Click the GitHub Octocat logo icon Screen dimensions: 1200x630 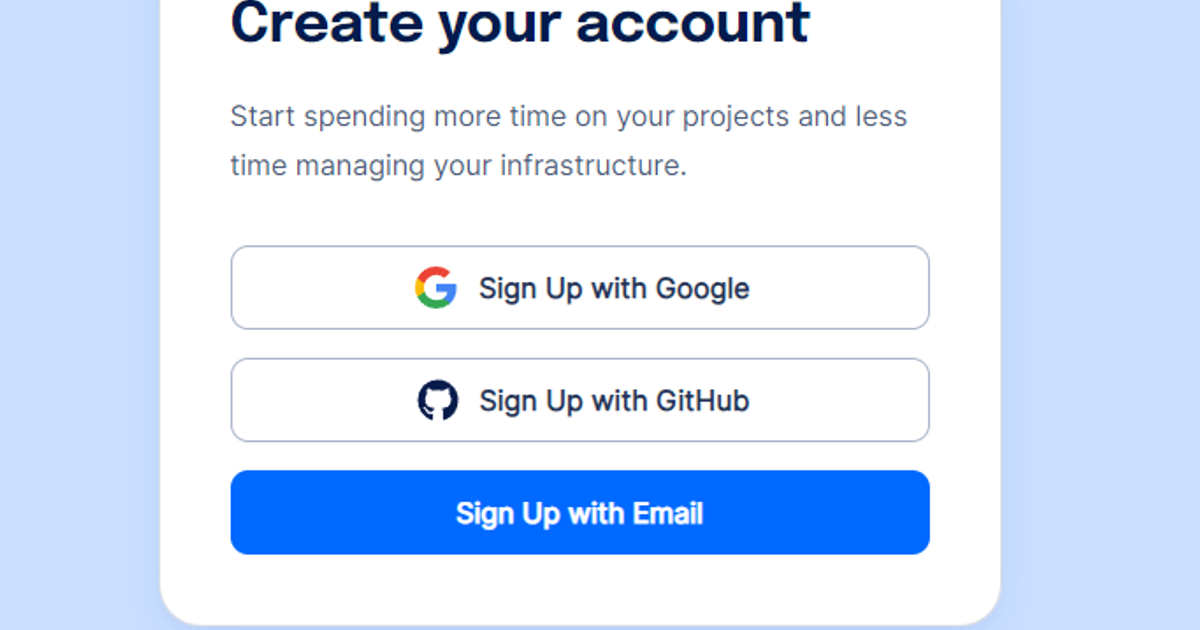click(437, 400)
